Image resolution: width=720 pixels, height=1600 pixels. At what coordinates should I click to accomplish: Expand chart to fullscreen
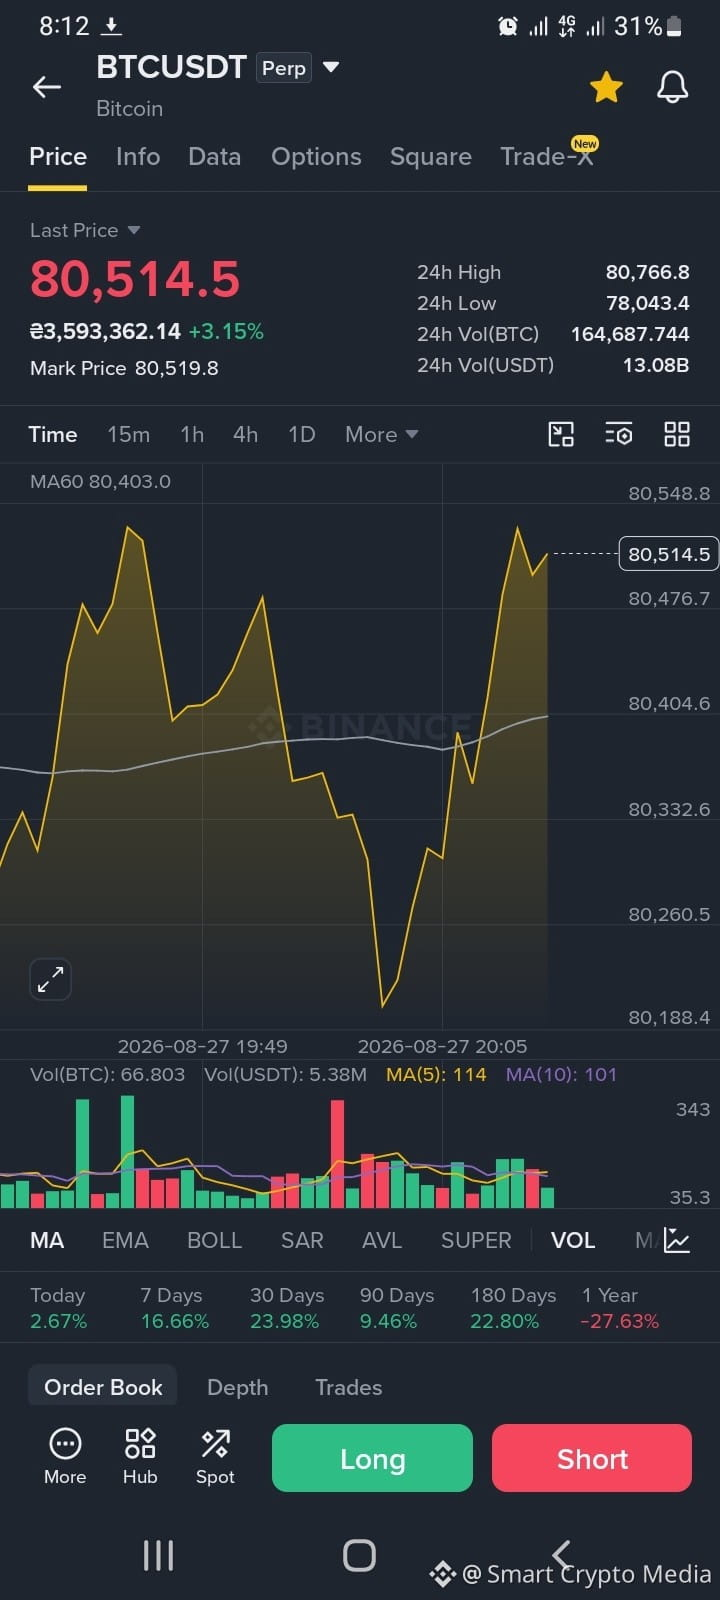[50, 979]
